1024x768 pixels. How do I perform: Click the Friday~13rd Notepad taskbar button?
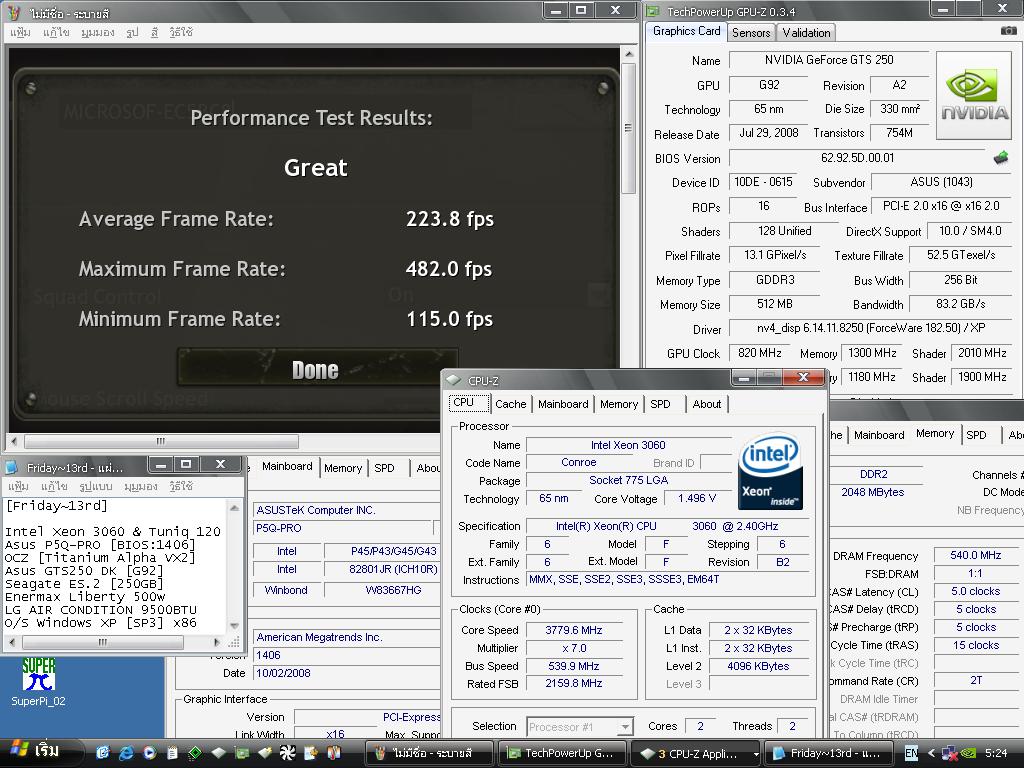[x=829, y=753]
